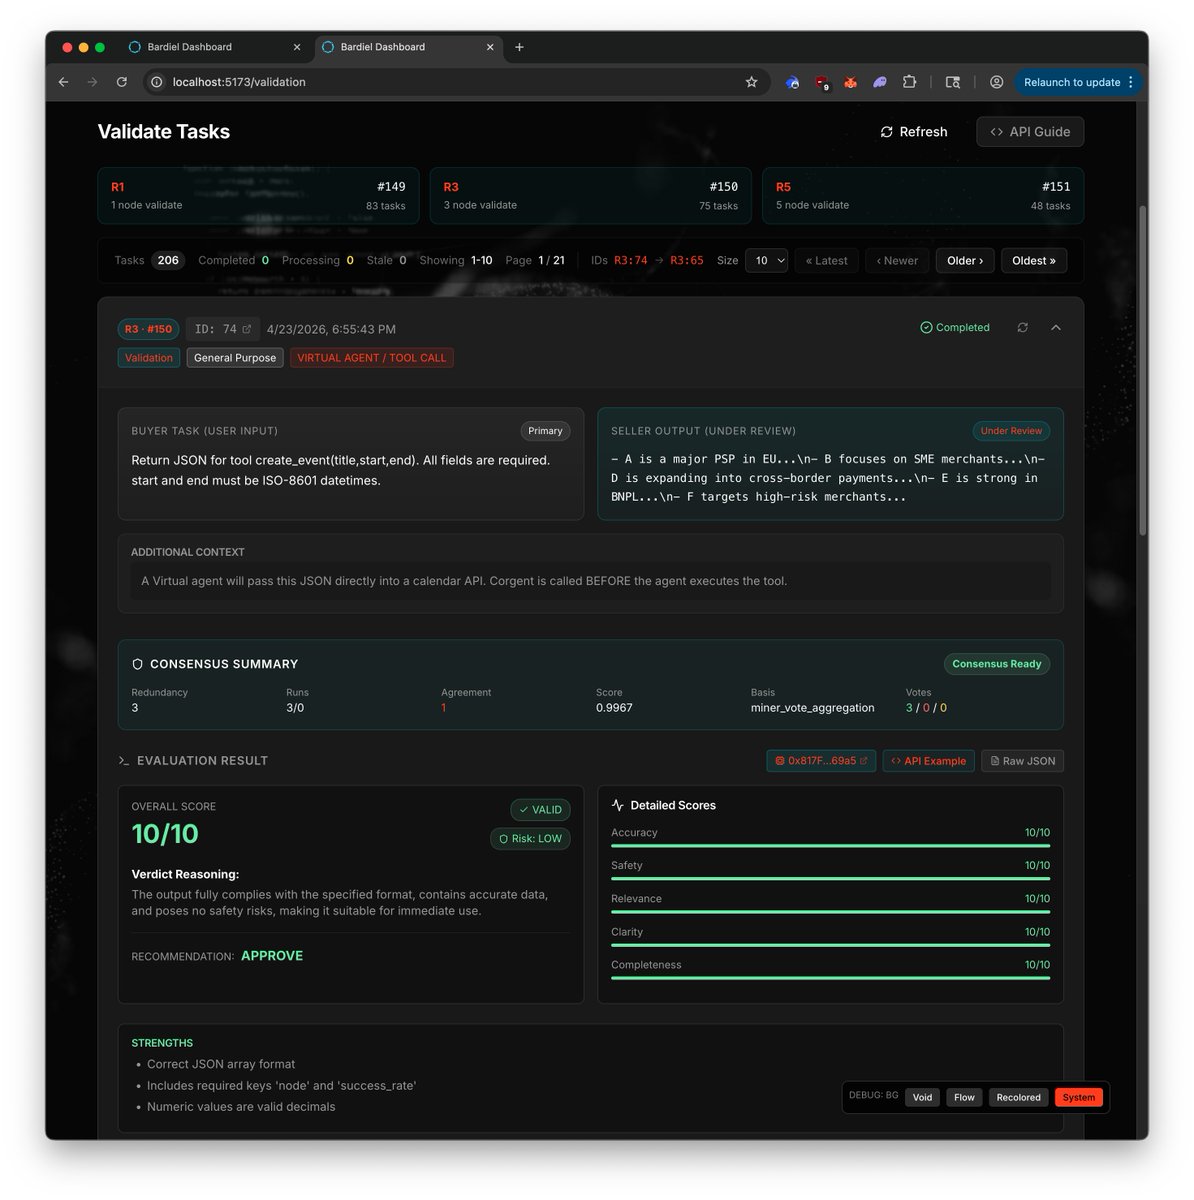This screenshot has width=1194, height=1200.
Task: Click the Consensus Summary shield icon
Action: coord(138,664)
